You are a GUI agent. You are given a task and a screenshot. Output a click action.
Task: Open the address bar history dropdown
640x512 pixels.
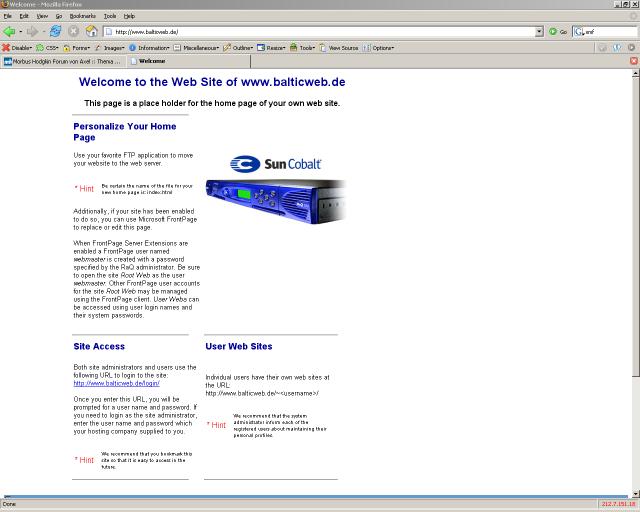(x=539, y=31)
